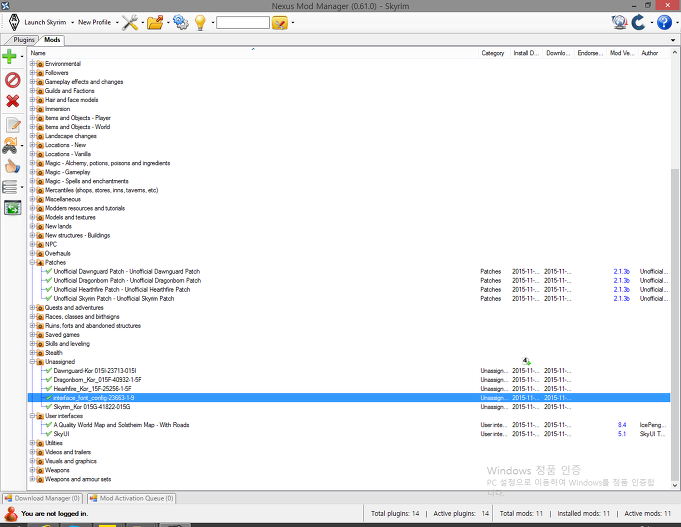Image resolution: width=681 pixels, height=527 pixels.
Task: Sort by the Install Date column header
Action: (x=526, y=53)
